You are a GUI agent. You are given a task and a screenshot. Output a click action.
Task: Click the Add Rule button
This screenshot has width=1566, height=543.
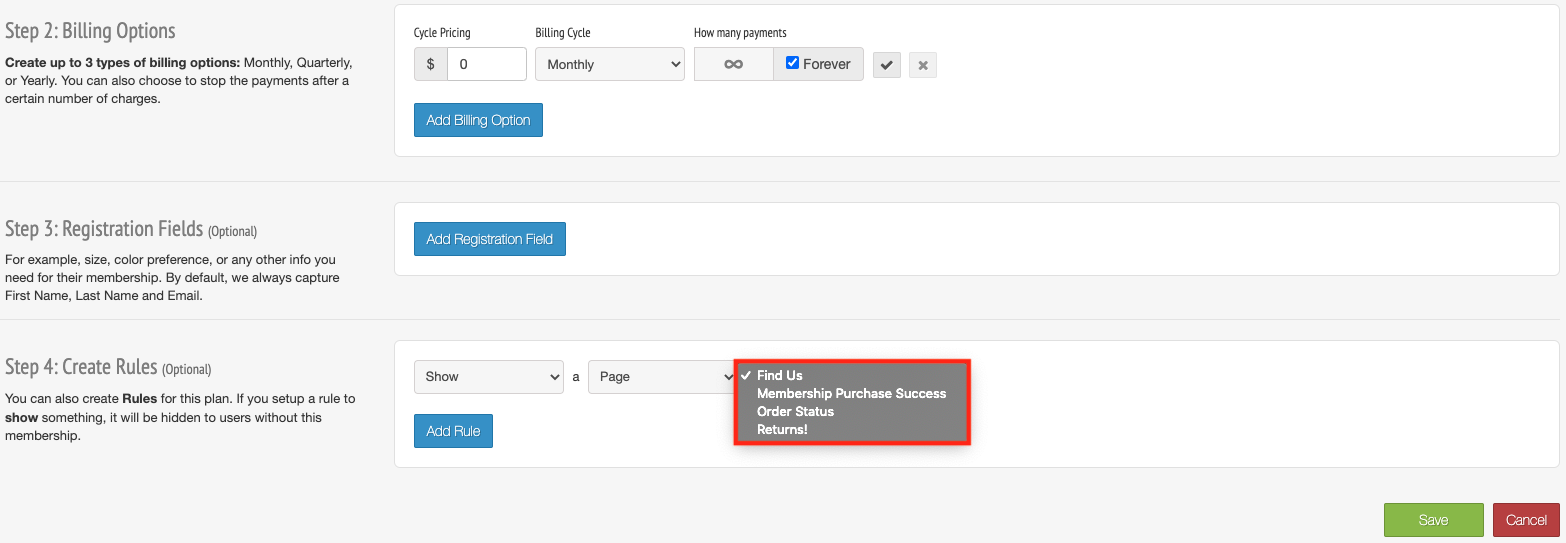[x=453, y=431]
